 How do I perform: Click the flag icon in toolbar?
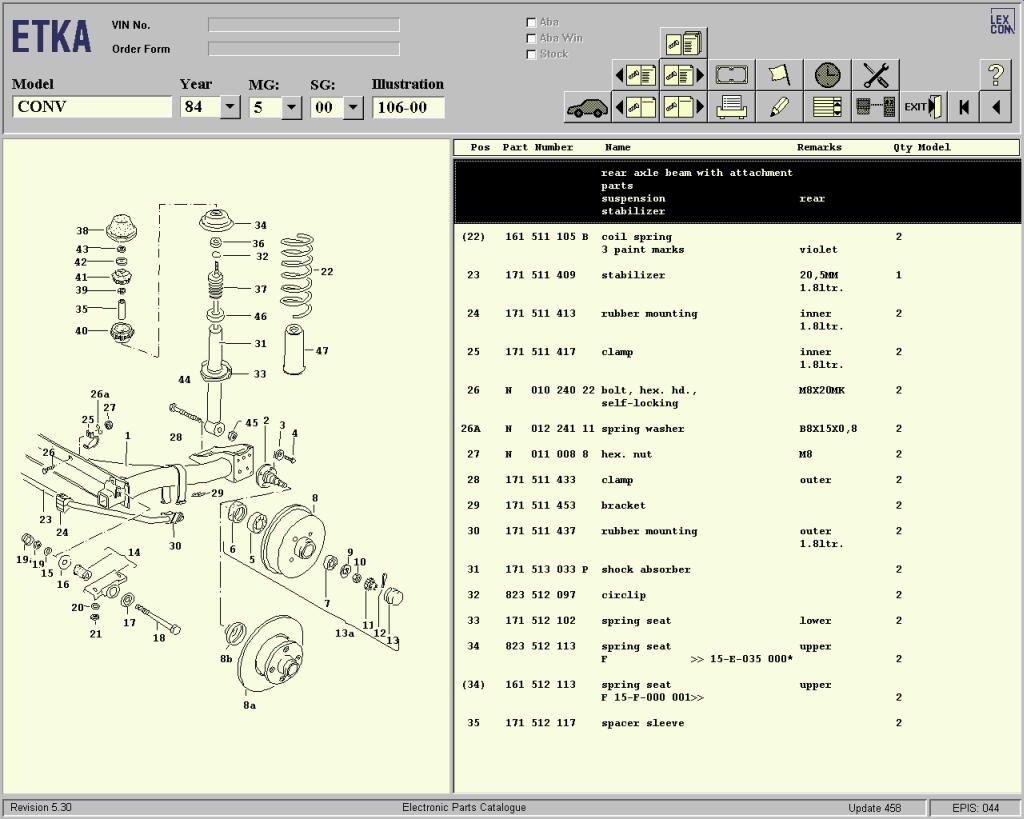[779, 75]
